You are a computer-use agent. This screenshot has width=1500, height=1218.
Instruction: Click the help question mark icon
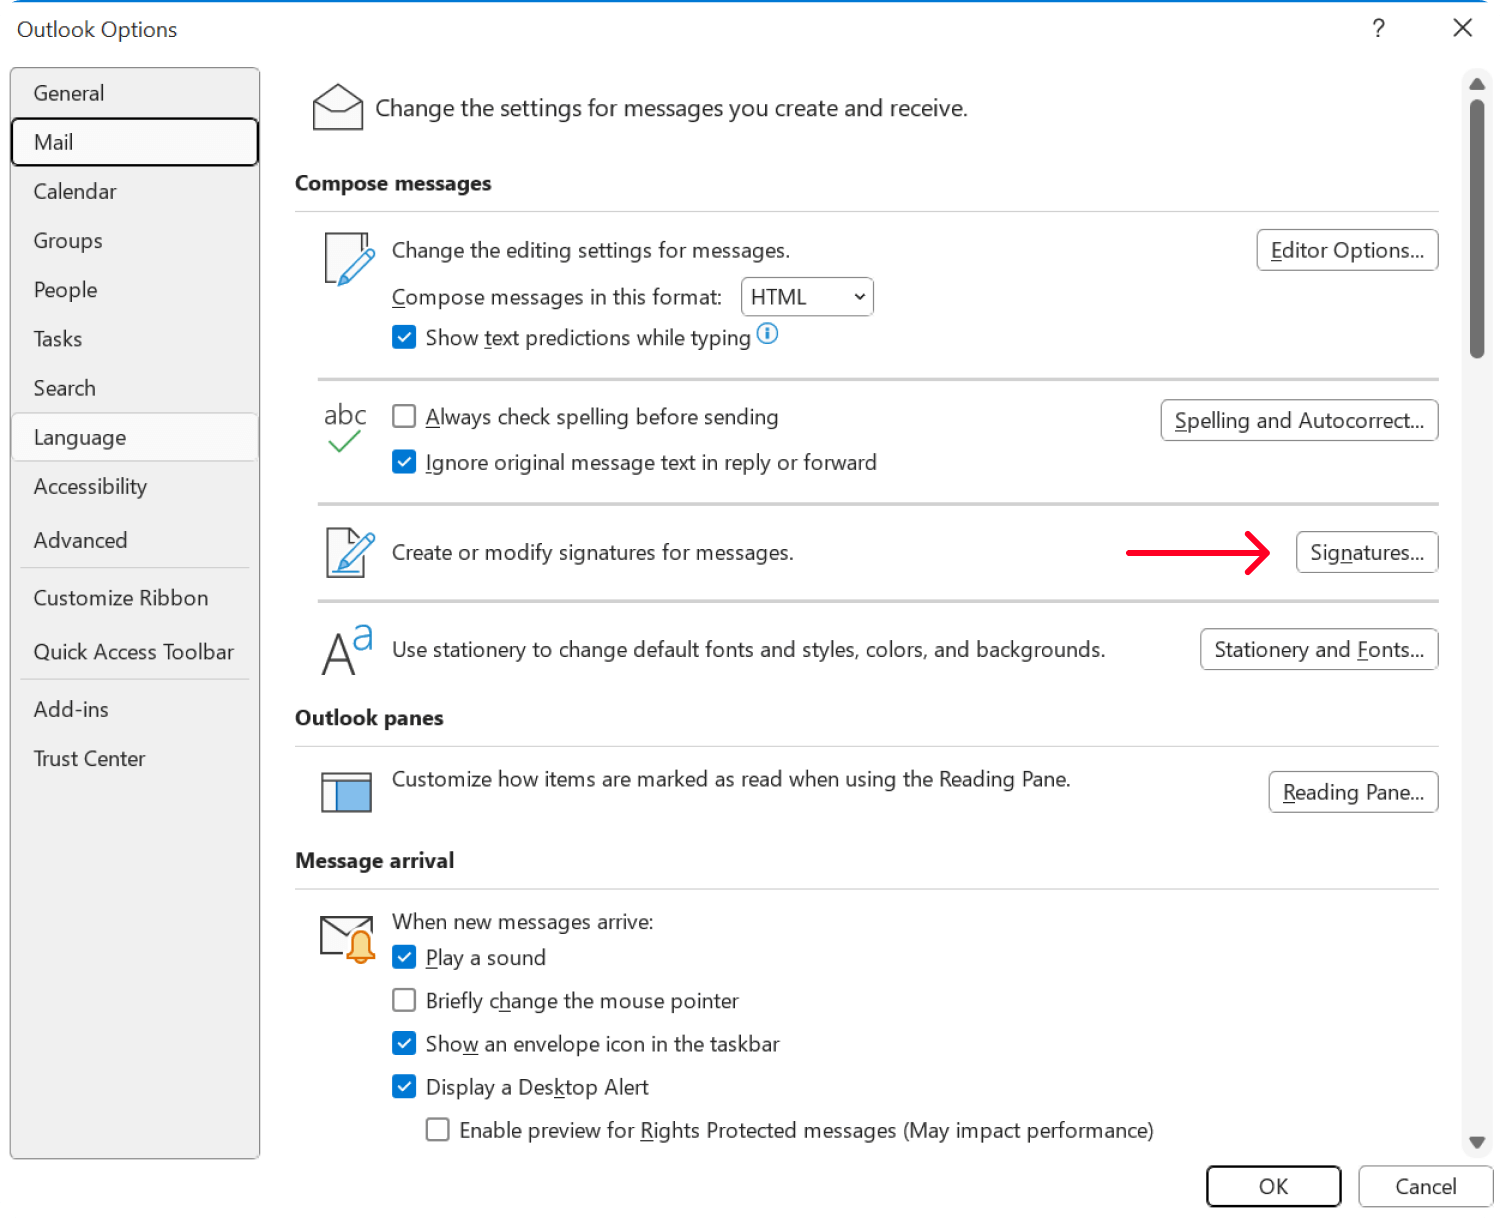[1378, 29]
